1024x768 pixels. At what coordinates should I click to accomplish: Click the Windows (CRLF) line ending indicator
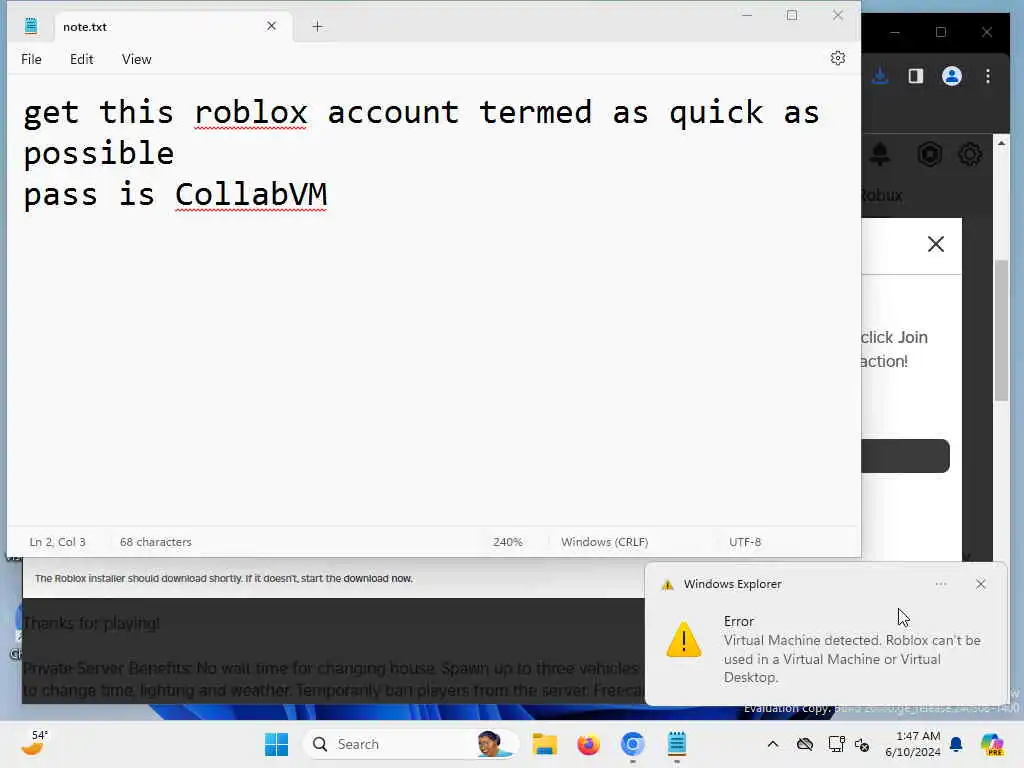(x=604, y=542)
